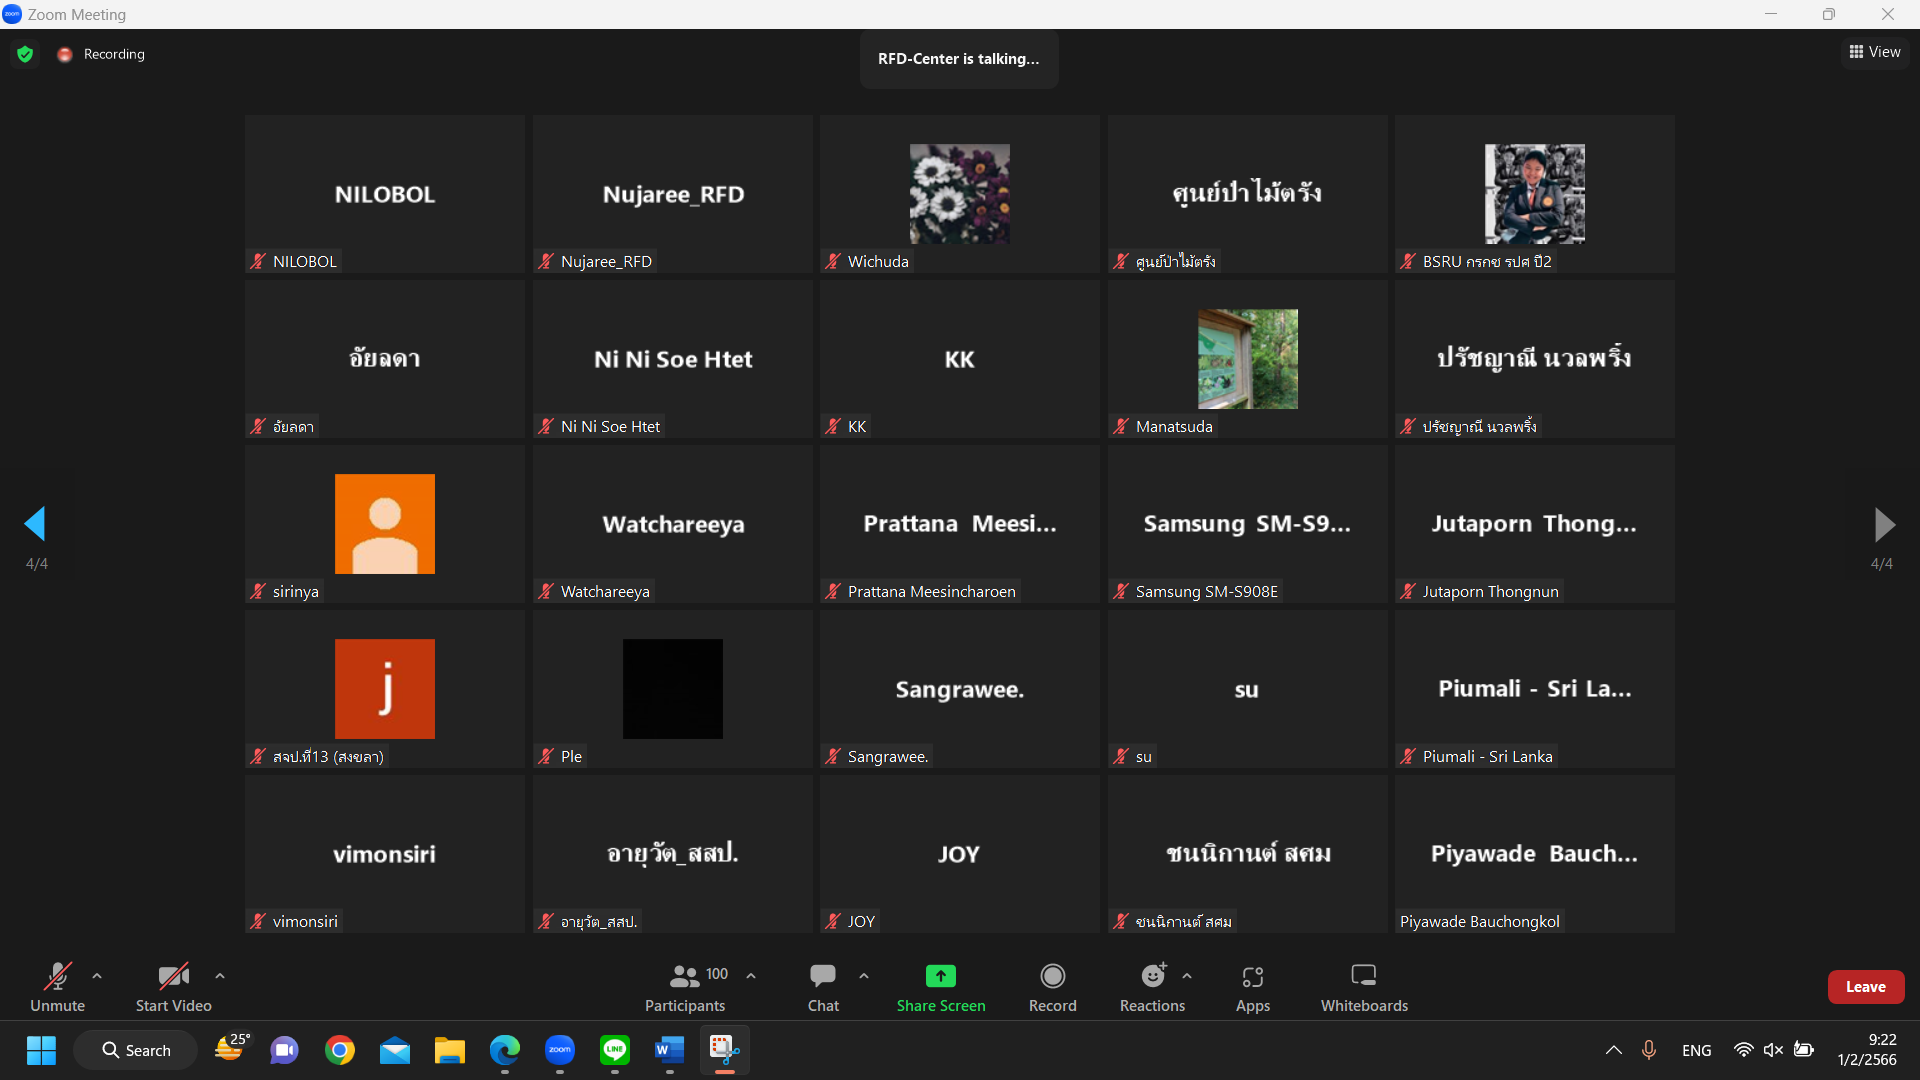Click the green encryption shield icon
Screen dimensions: 1920x1080
[25, 54]
